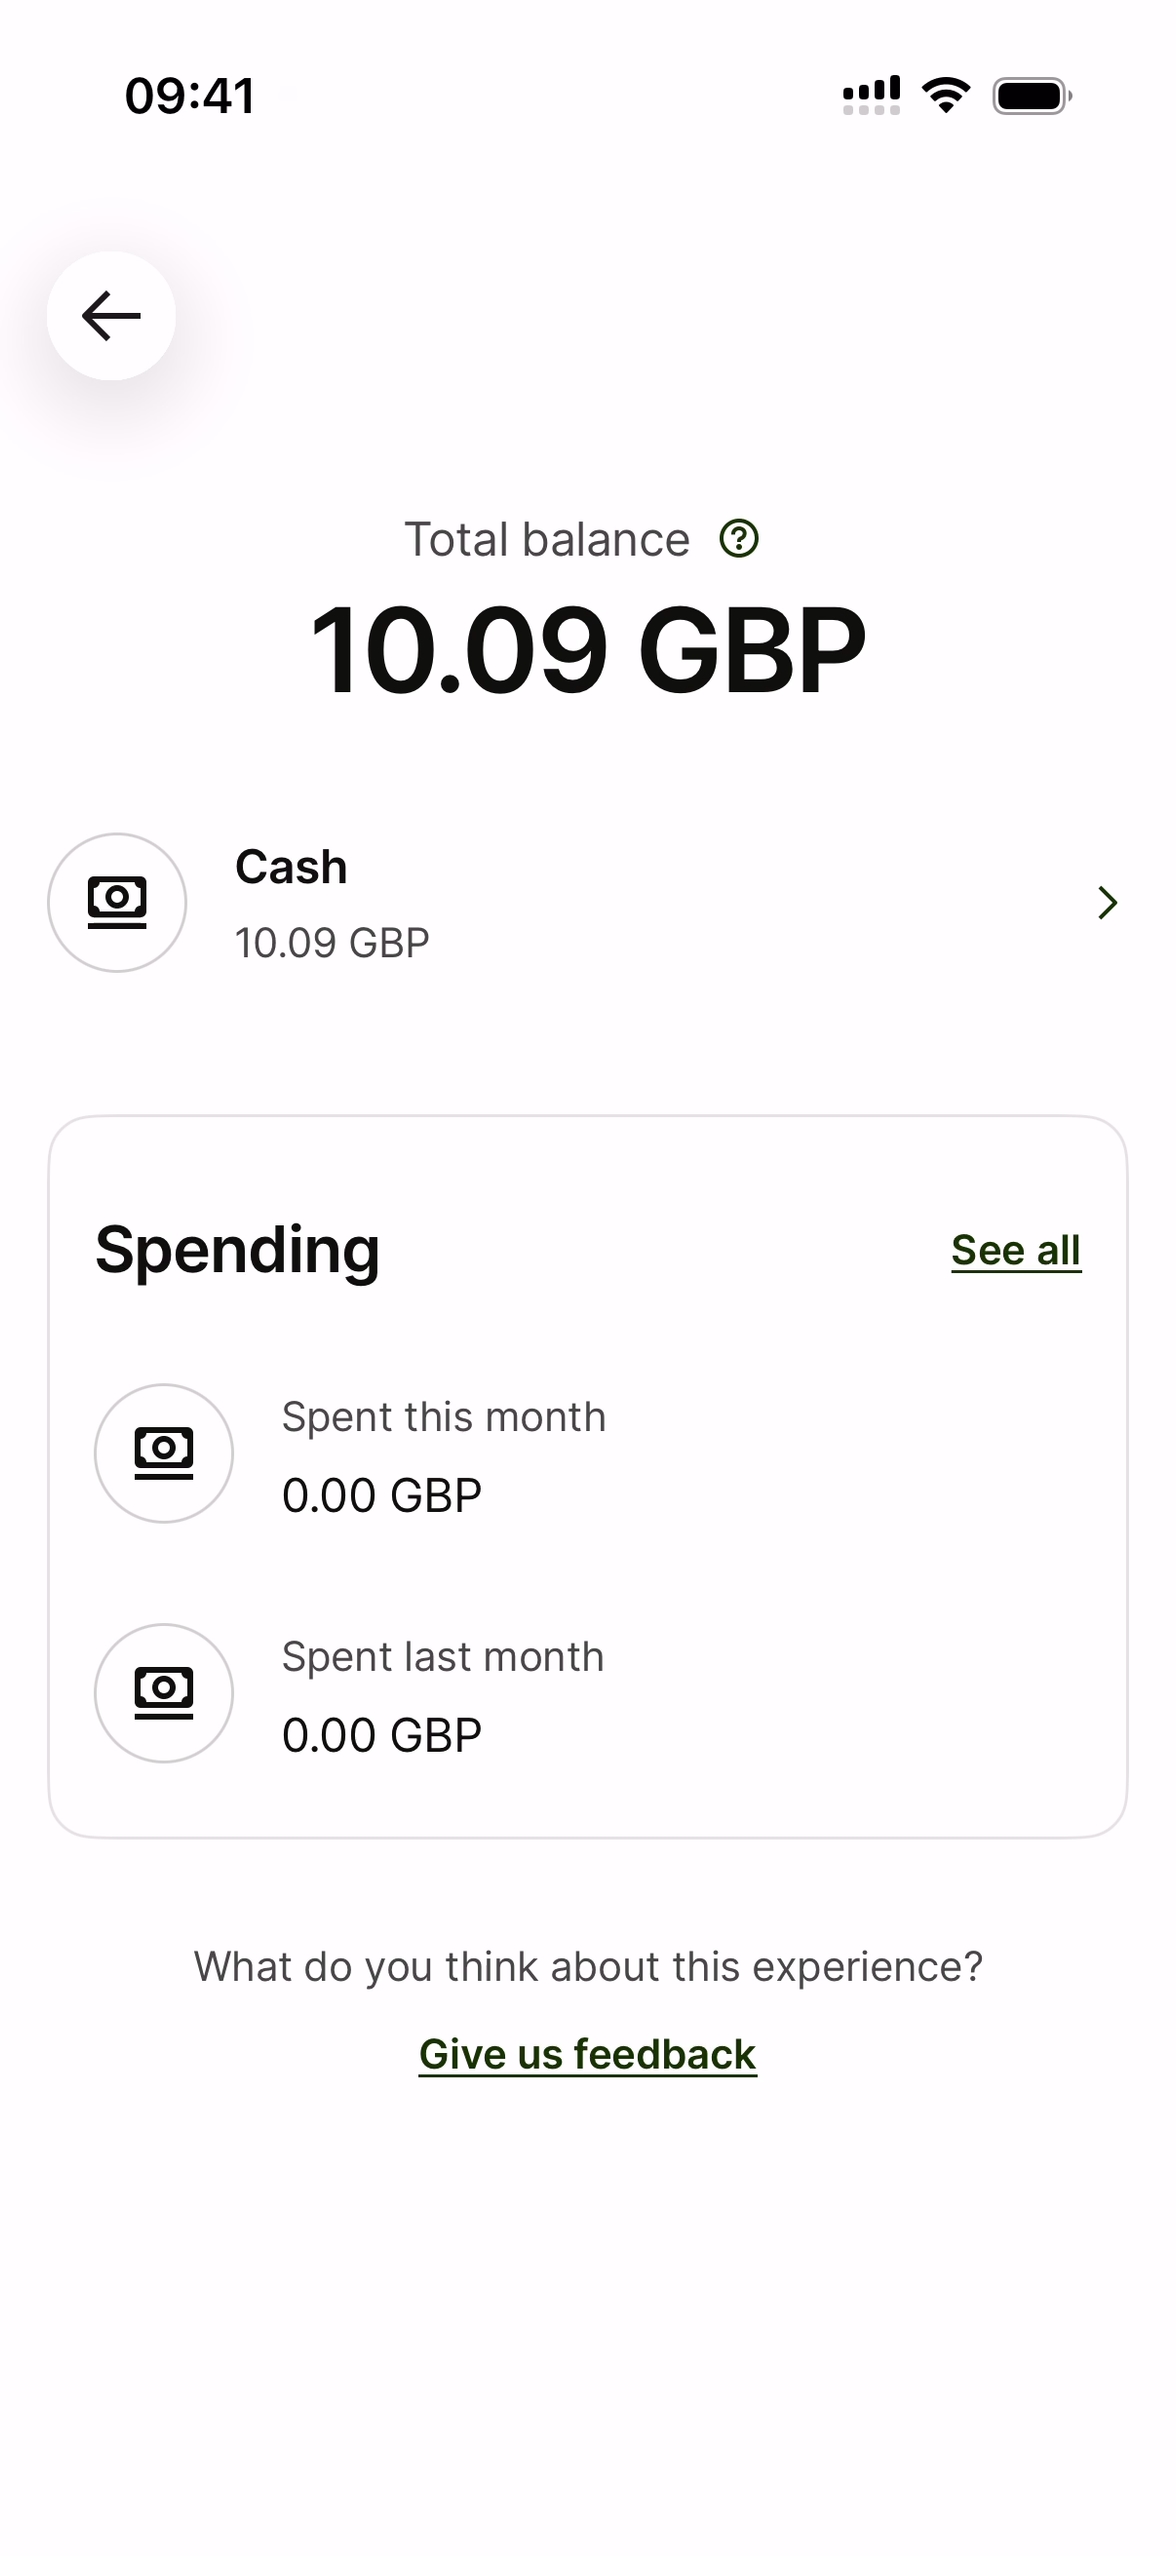Image resolution: width=1176 pixels, height=2556 pixels.
Task: Tap the experience feedback question text
Action: [588, 1966]
